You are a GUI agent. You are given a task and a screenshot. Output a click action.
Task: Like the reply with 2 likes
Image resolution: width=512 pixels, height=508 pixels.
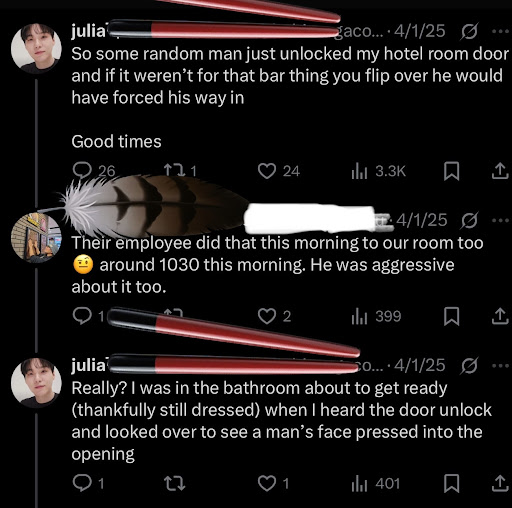coord(267,316)
